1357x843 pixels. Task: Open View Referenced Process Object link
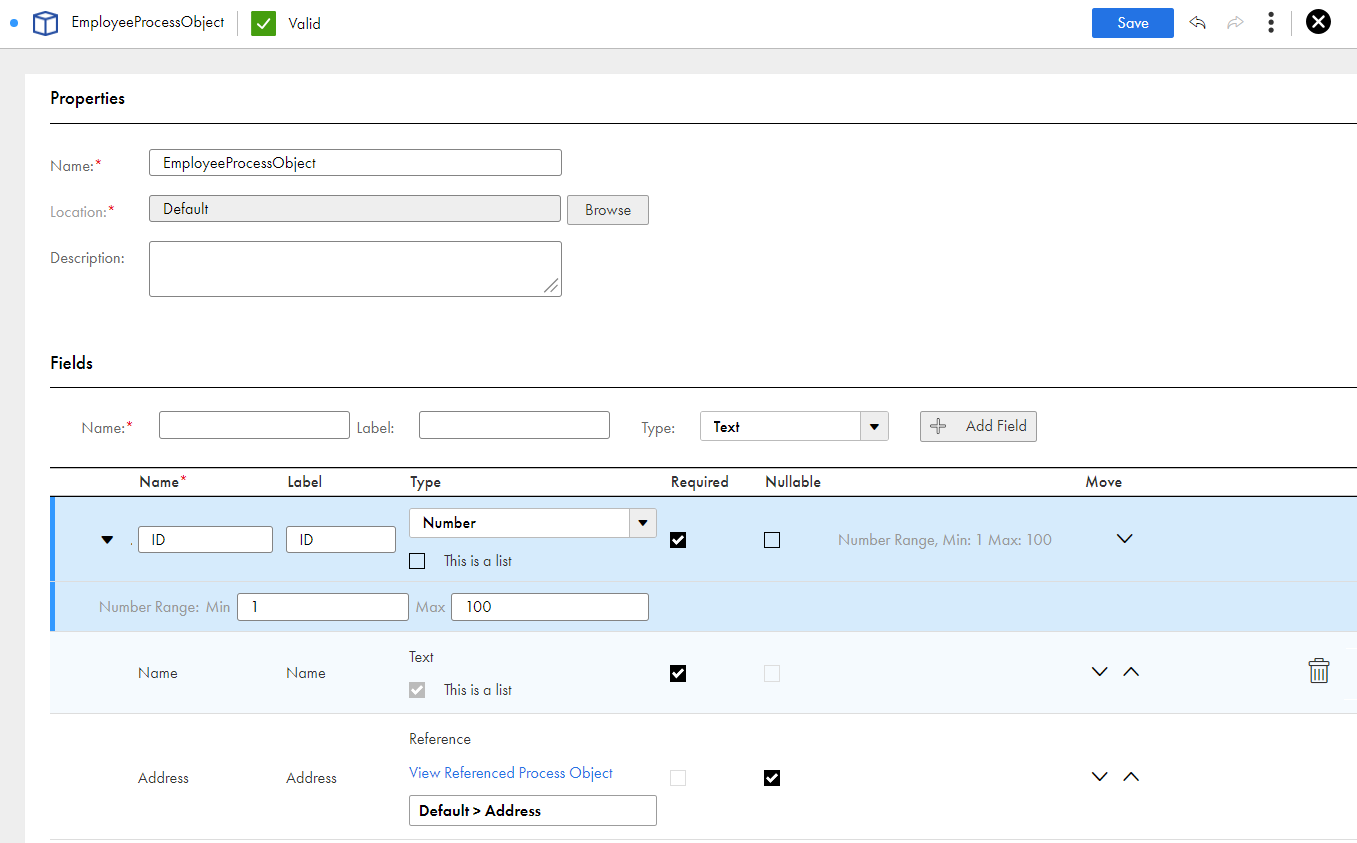511,773
